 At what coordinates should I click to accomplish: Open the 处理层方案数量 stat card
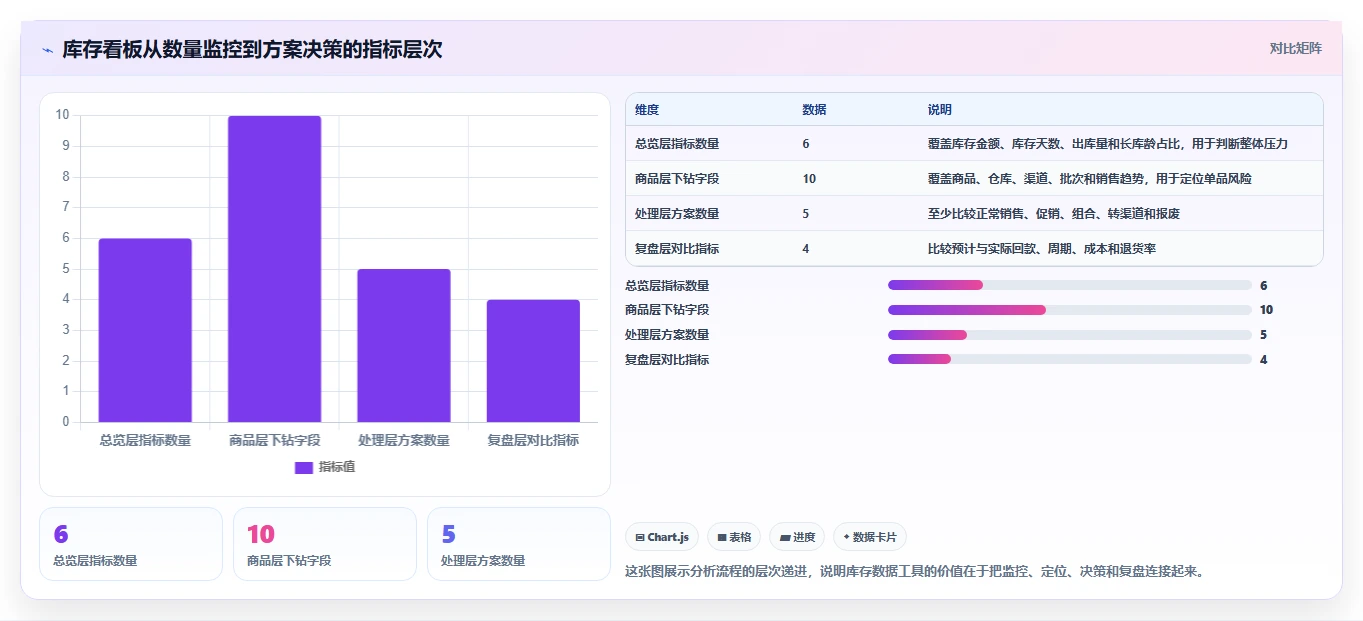point(519,544)
